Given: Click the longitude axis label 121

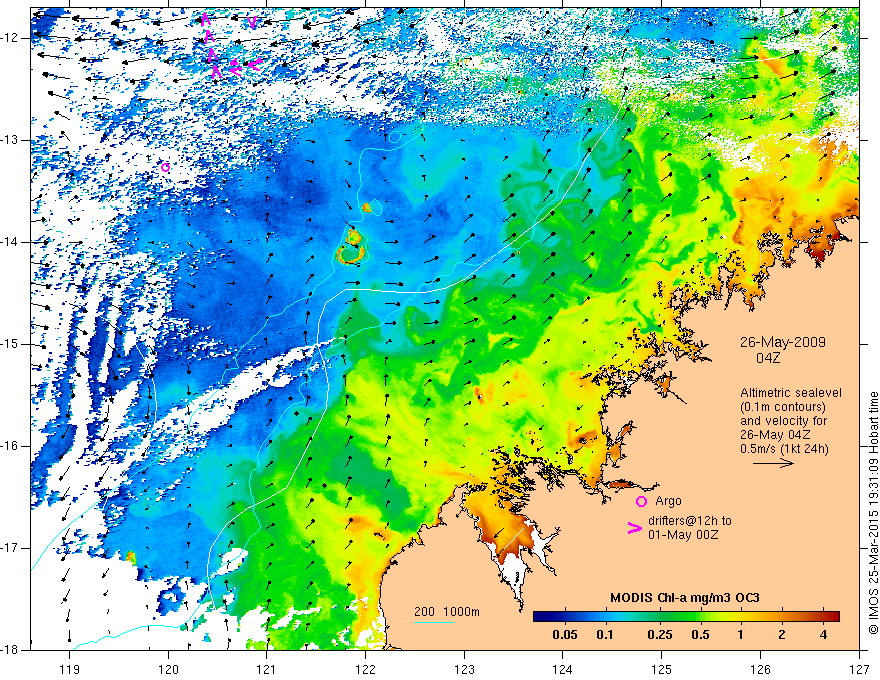Looking at the screenshot, I should tap(267, 669).
